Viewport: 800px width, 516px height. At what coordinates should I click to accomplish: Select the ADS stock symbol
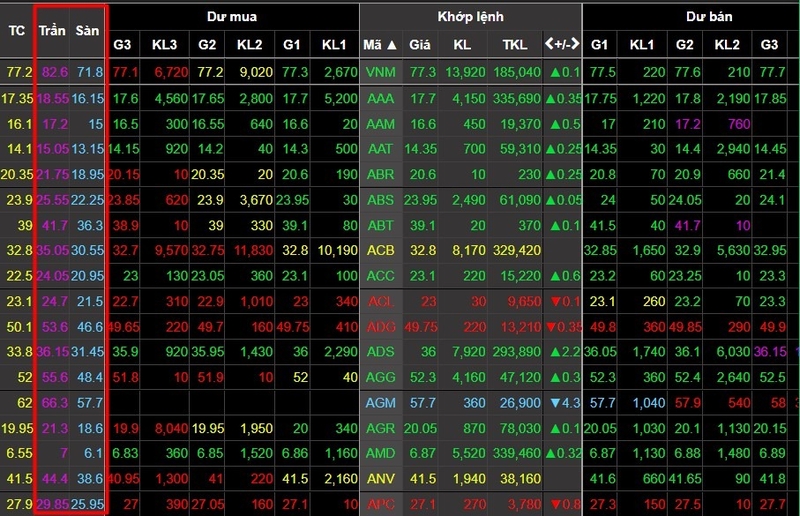click(x=381, y=352)
